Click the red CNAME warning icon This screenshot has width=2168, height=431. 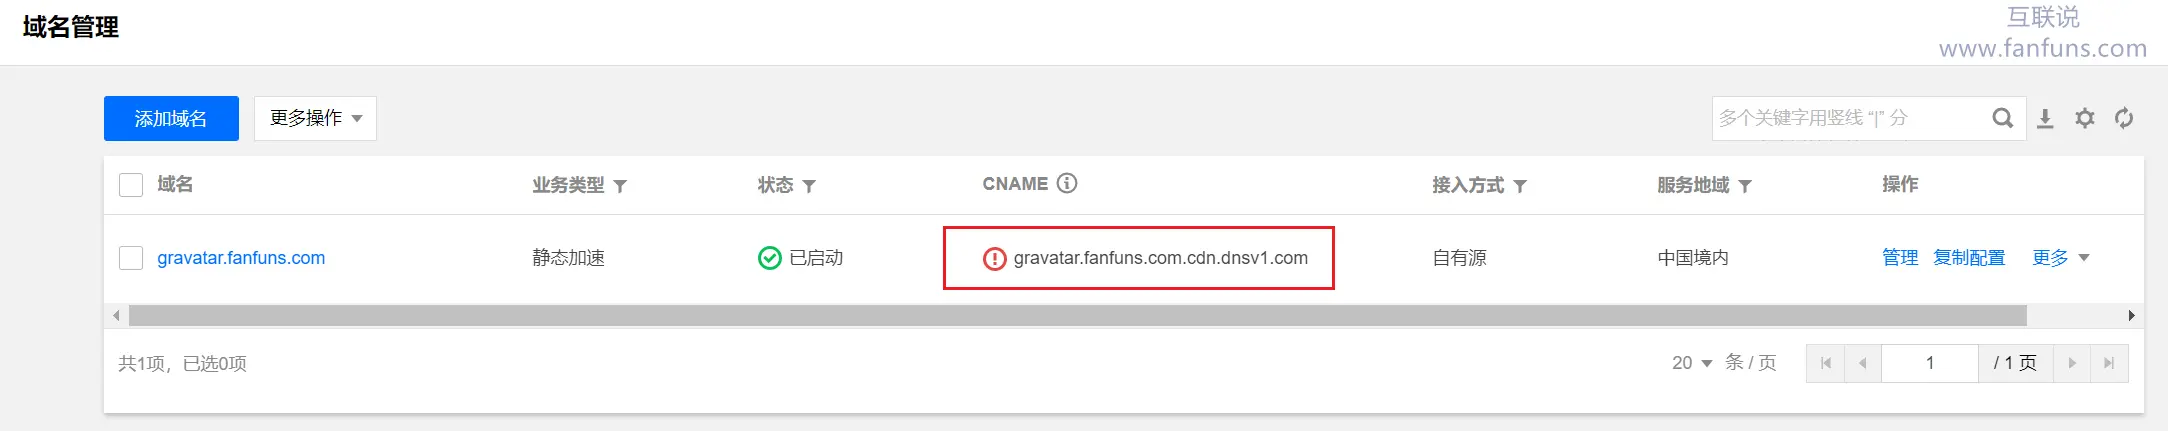994,259
